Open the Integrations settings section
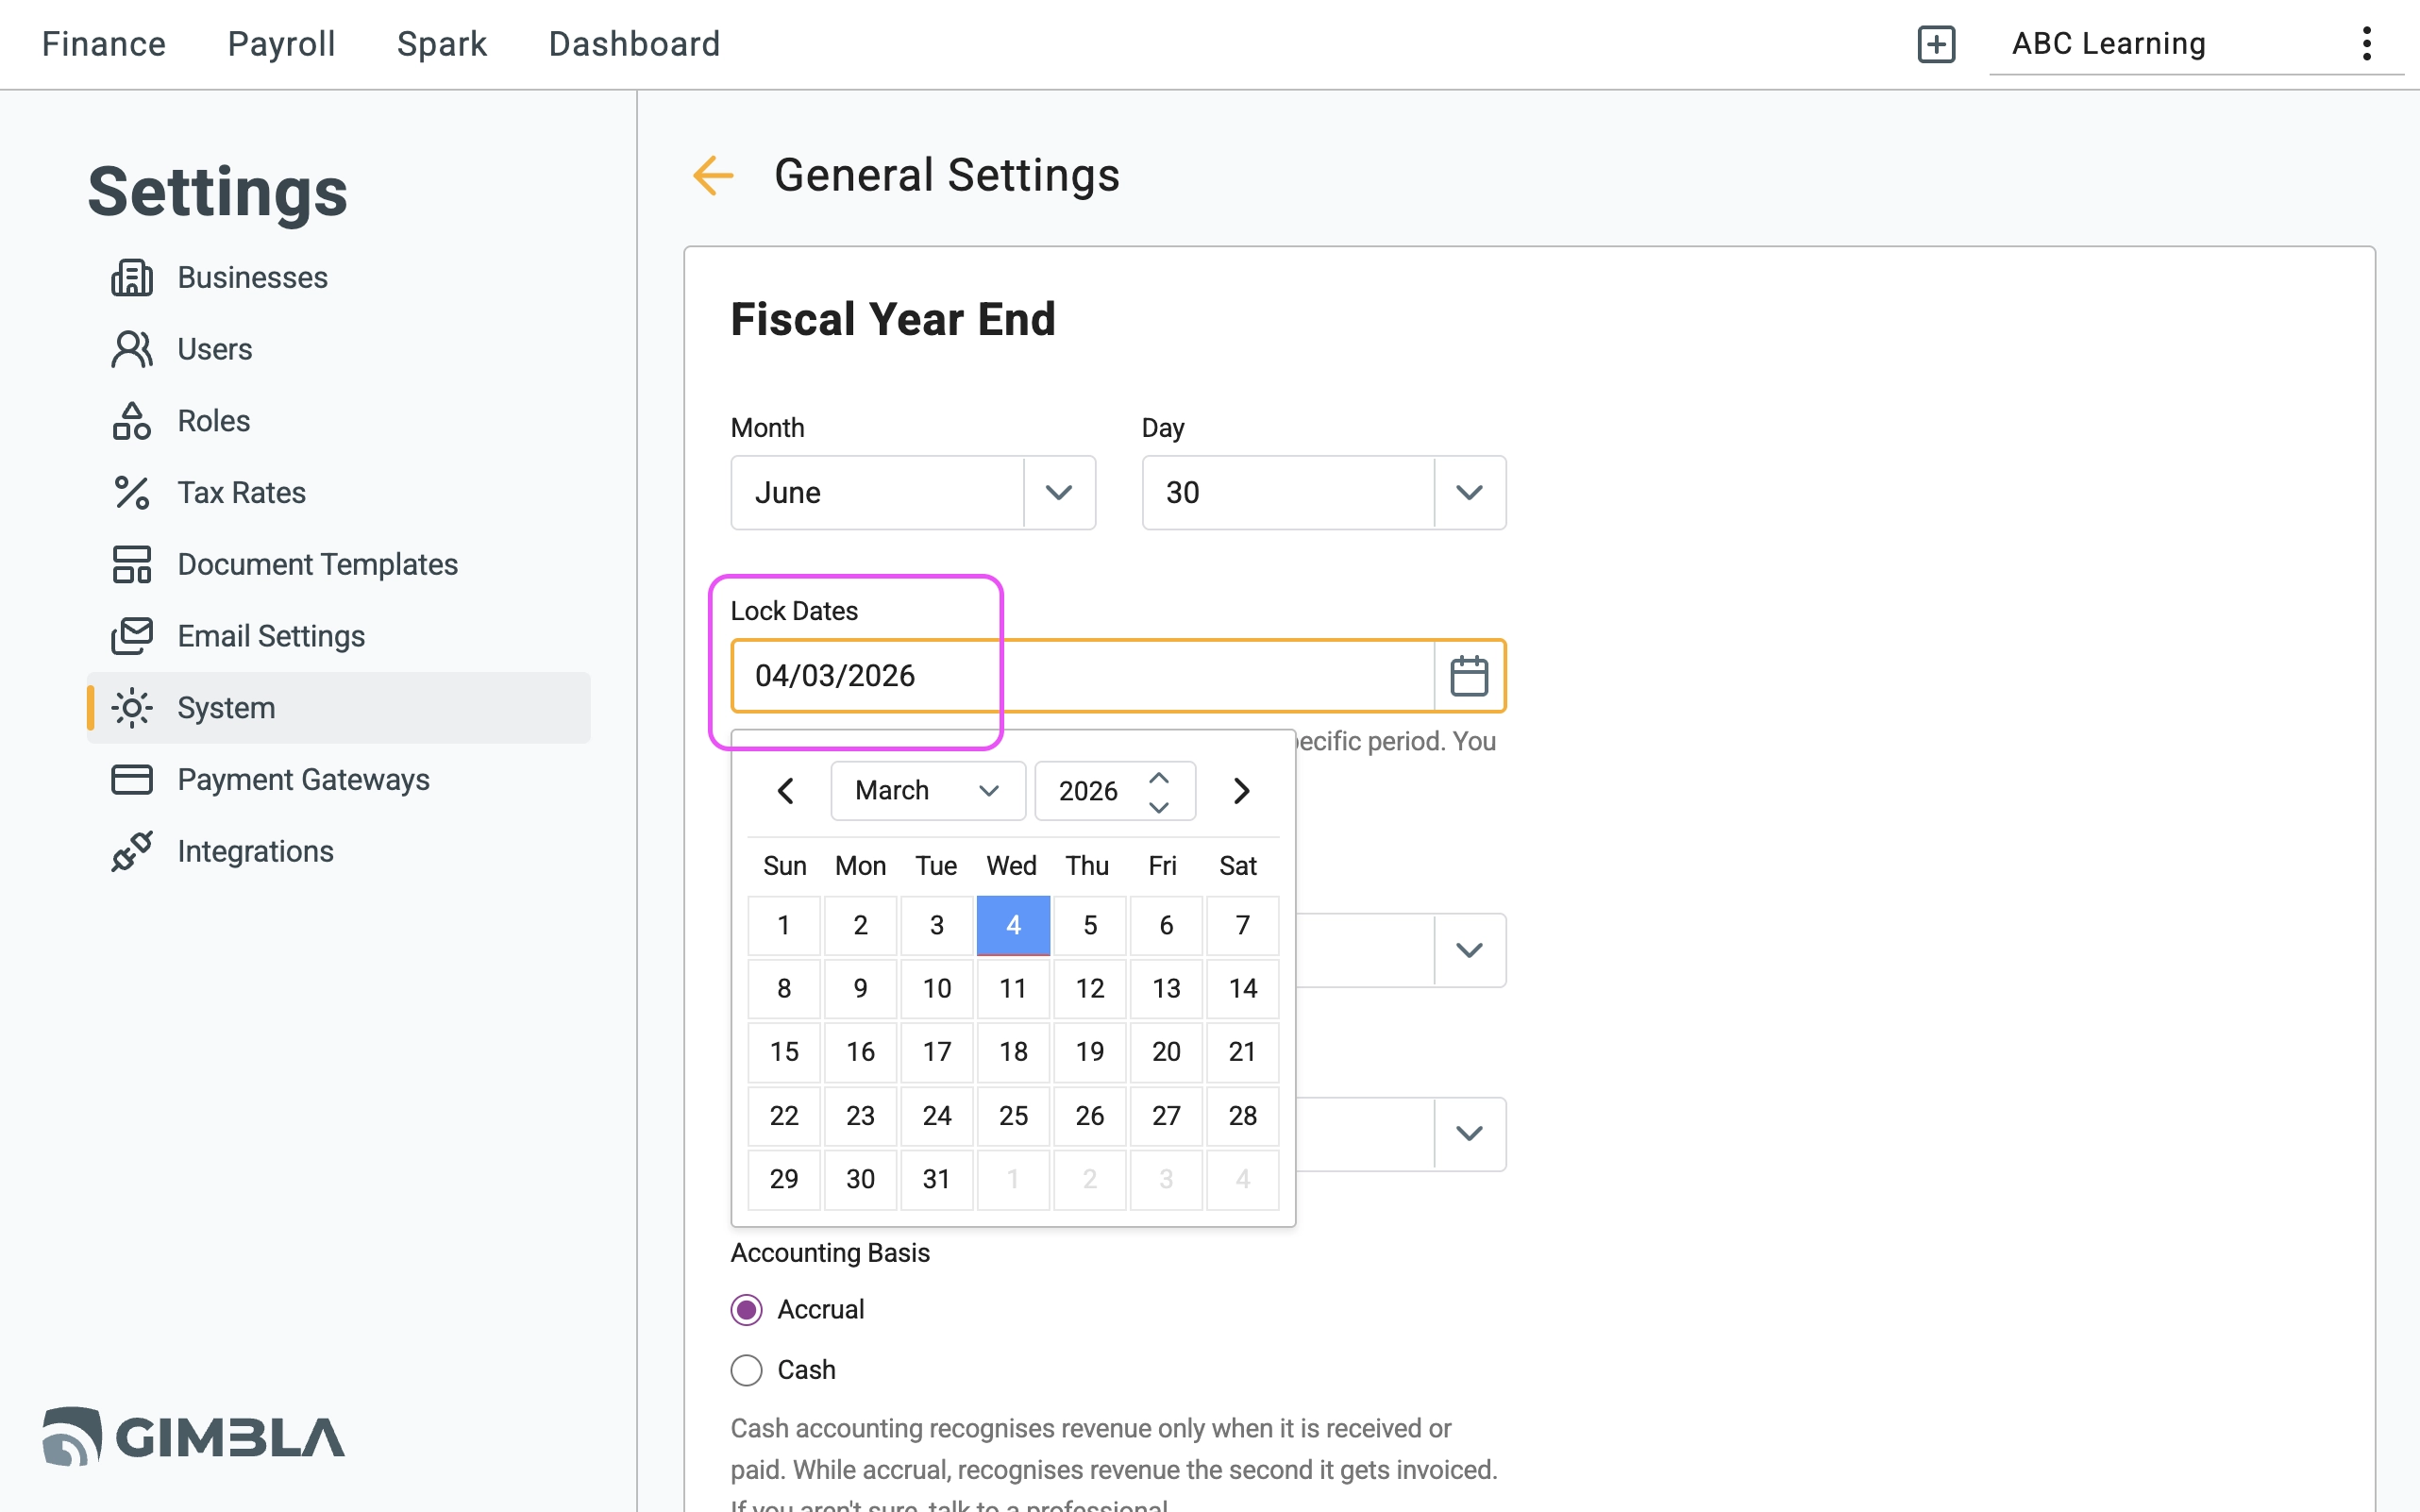 [255, 851]
